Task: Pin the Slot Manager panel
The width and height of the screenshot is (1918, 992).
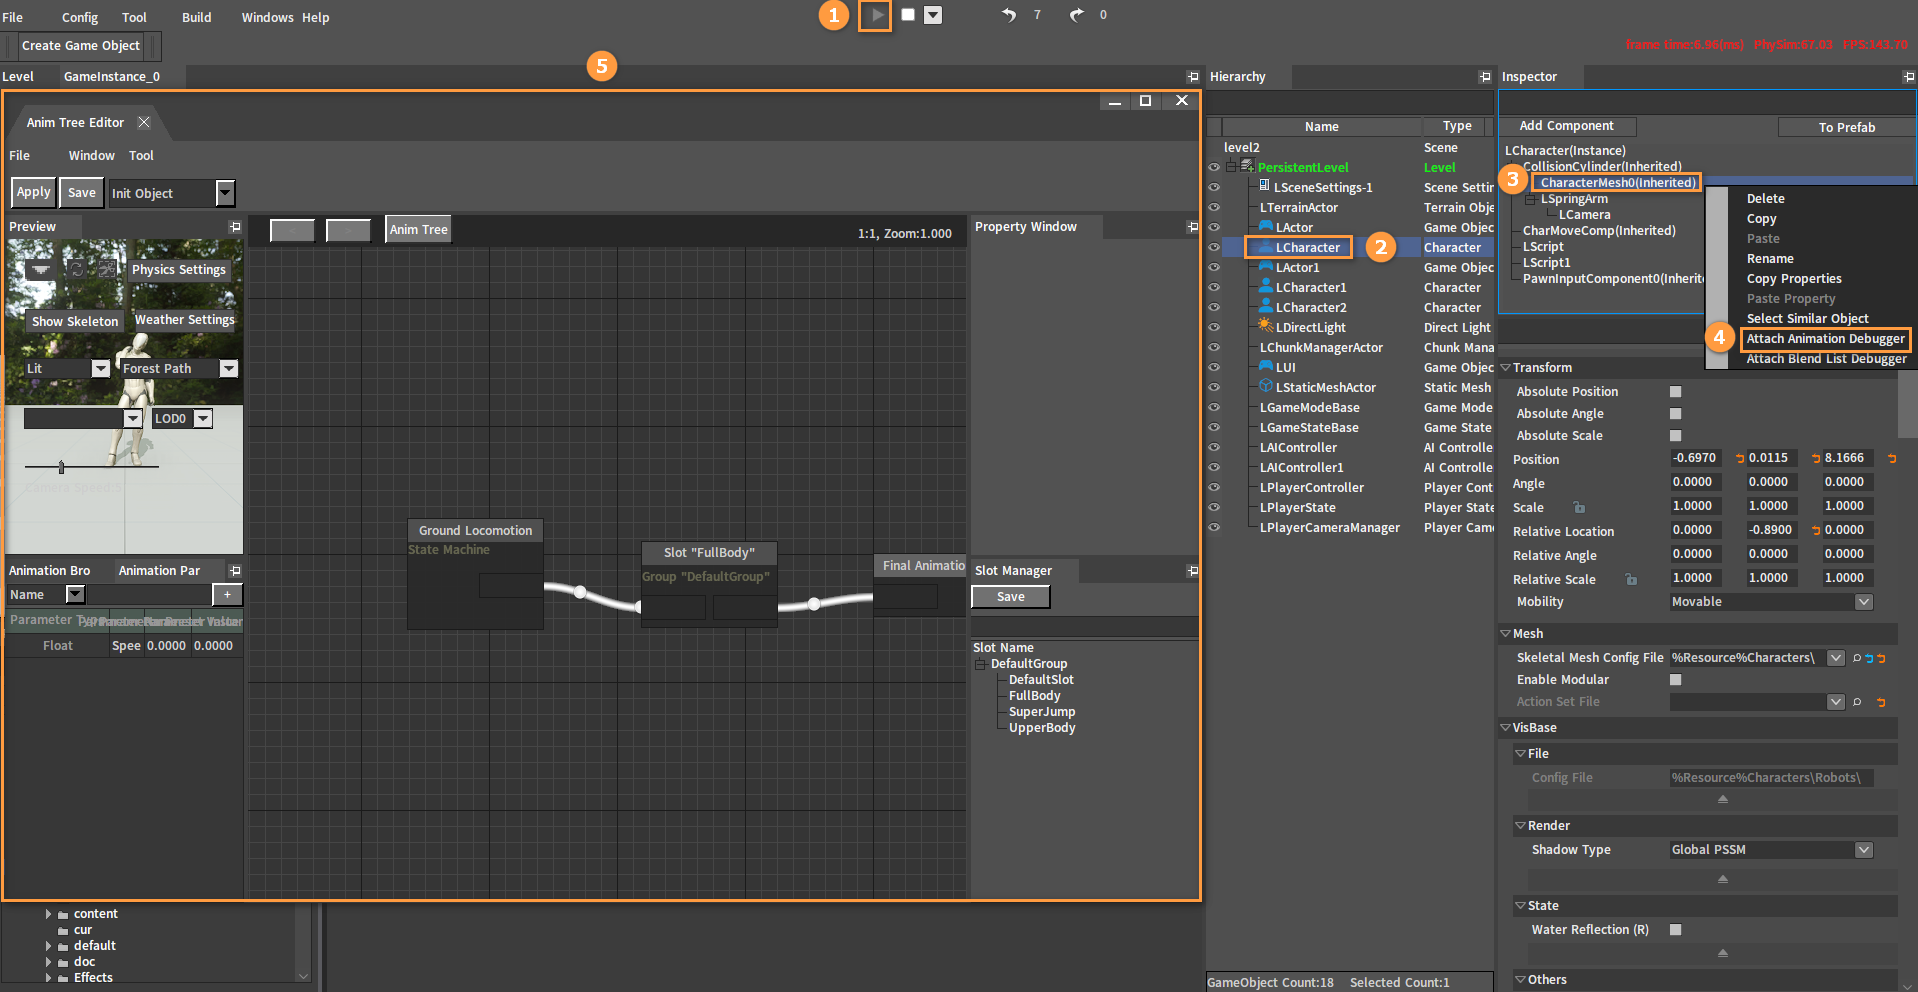Action: click(1192, 571)
